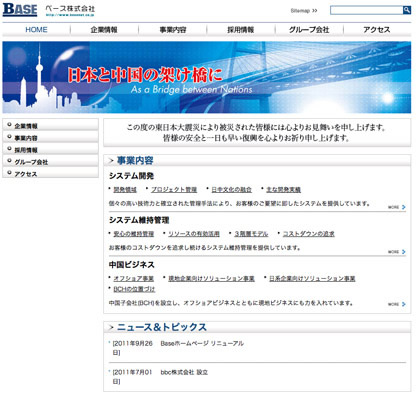
Task: Click the Japan-China bridge banner image
Action: coord(207,77)
